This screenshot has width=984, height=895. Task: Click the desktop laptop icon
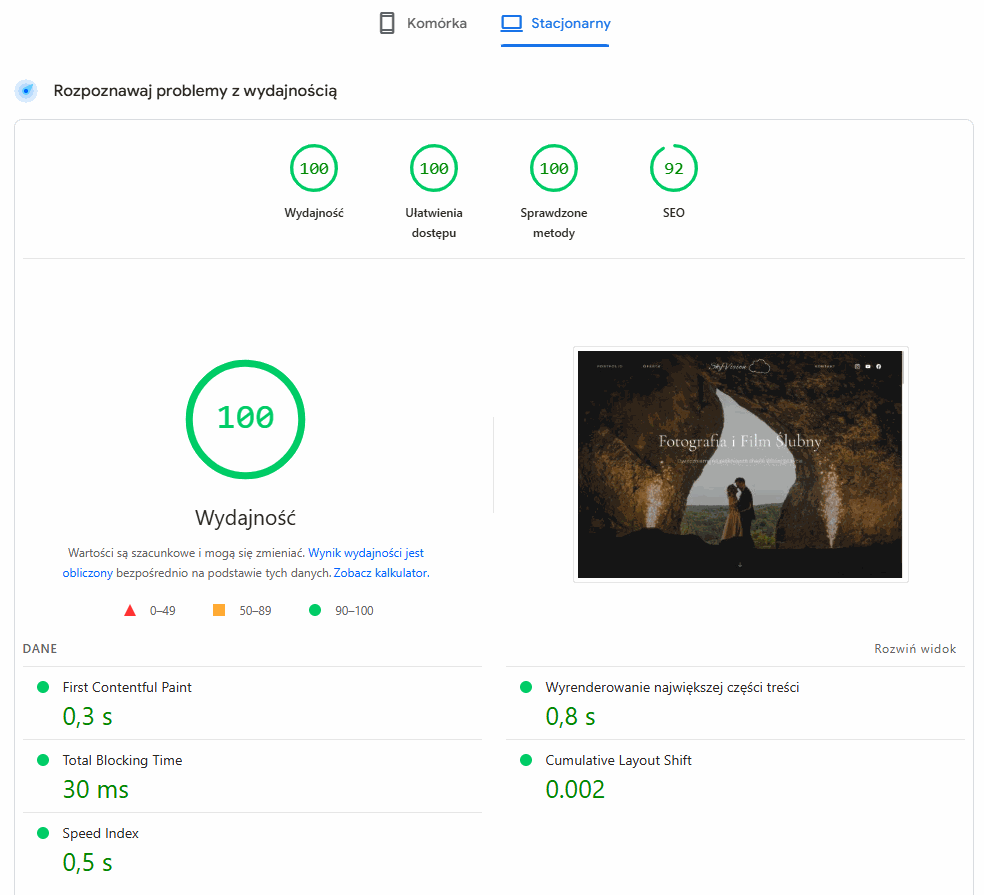tap(511, 23)
